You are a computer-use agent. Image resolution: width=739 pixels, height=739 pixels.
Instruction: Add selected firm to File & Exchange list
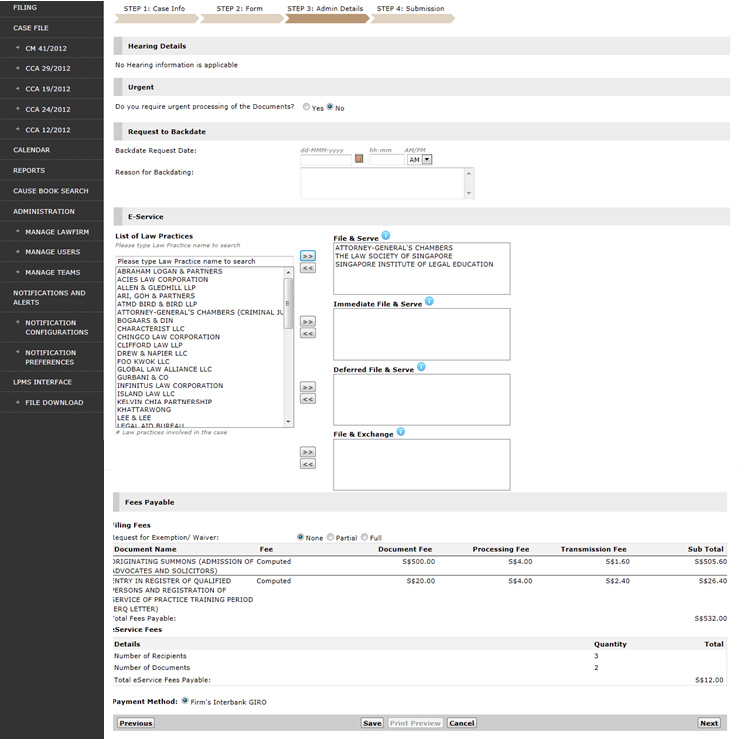coord(308,452)
